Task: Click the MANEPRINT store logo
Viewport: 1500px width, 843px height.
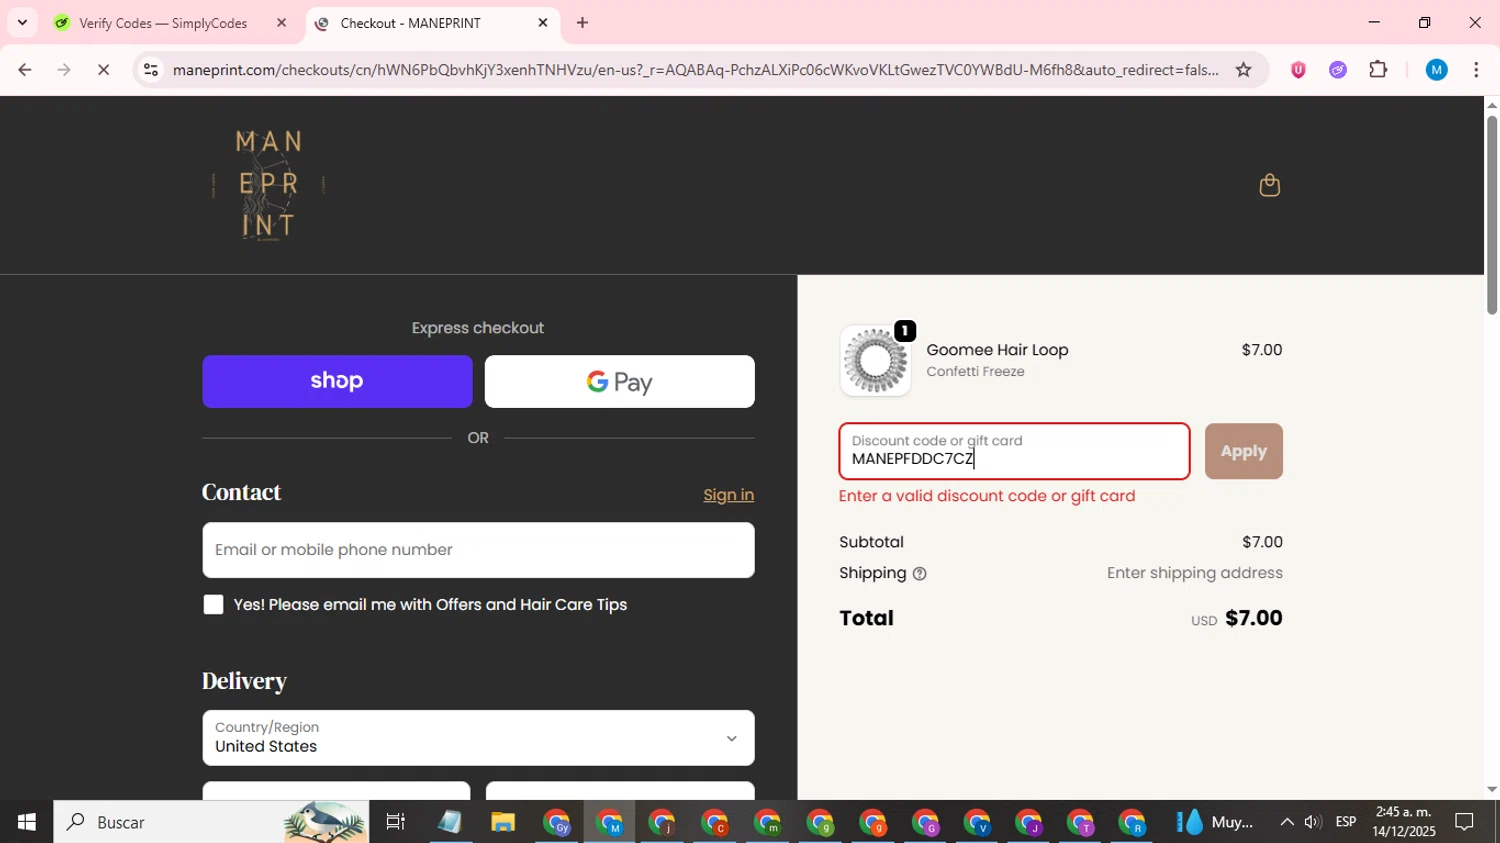Action: tap(268, 185)
